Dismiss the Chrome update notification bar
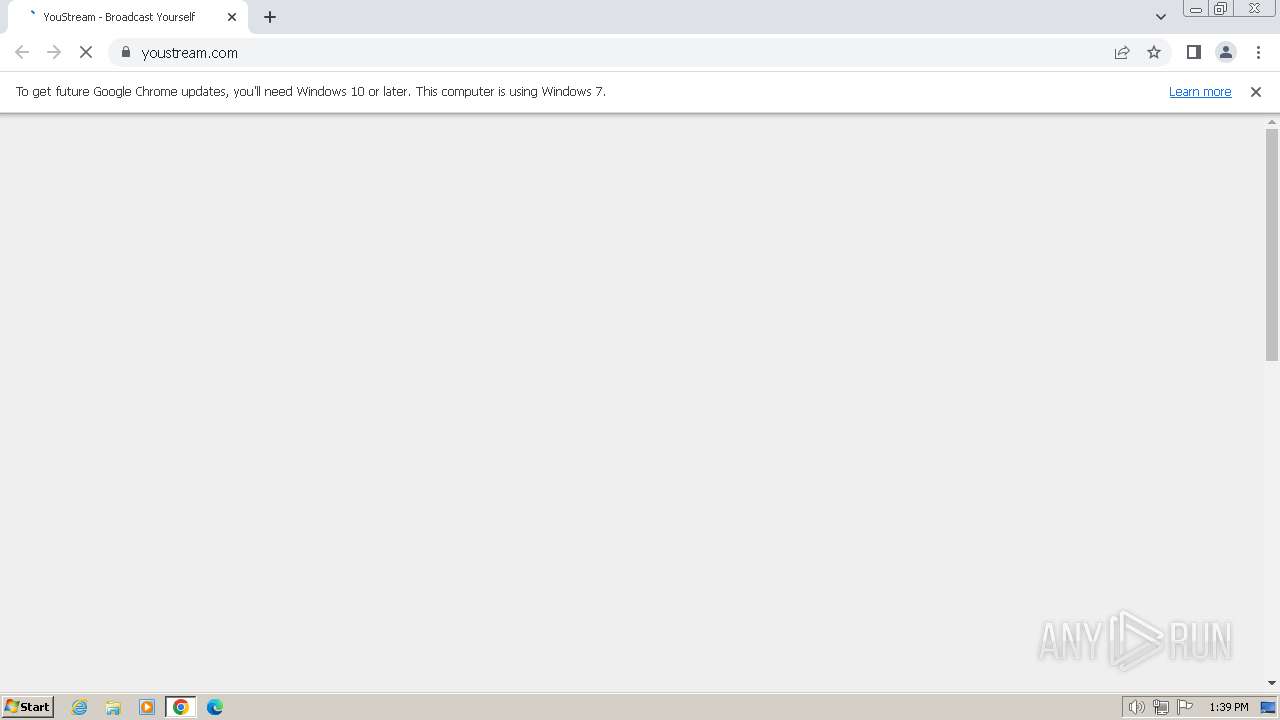The image size is (1280, 720). 1256,91
